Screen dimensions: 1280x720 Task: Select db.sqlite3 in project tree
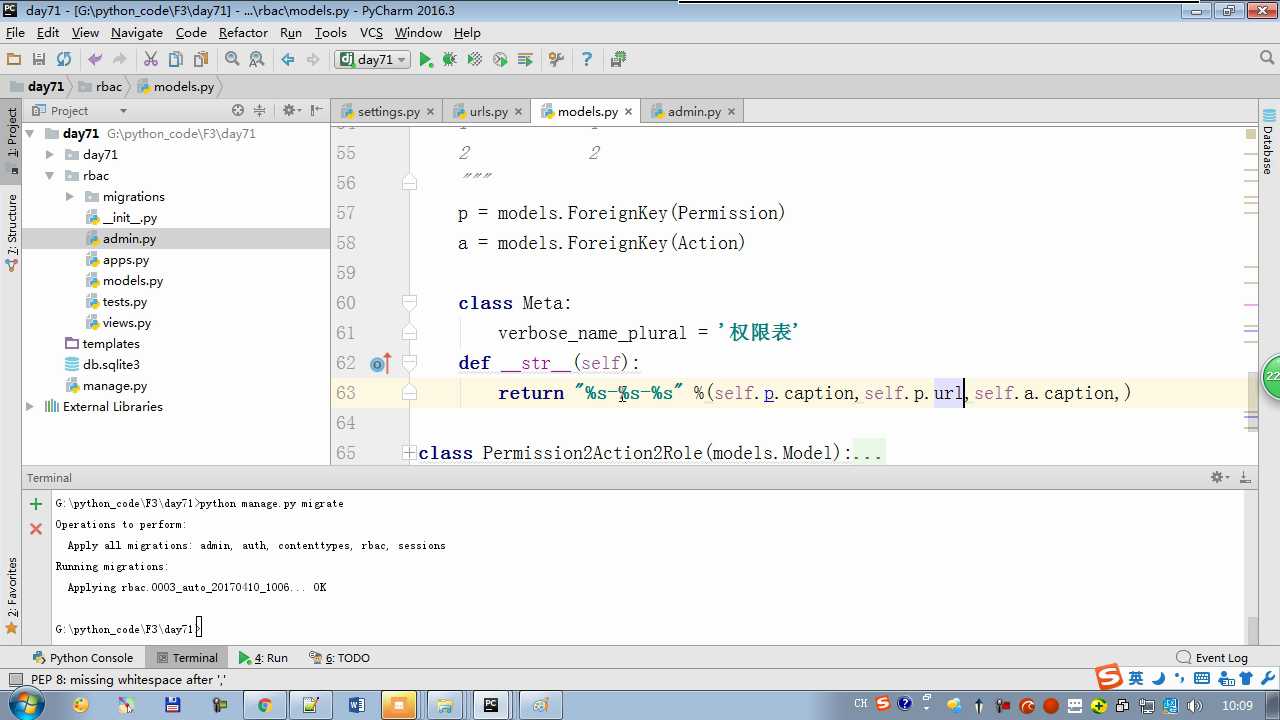click(111, 365)
